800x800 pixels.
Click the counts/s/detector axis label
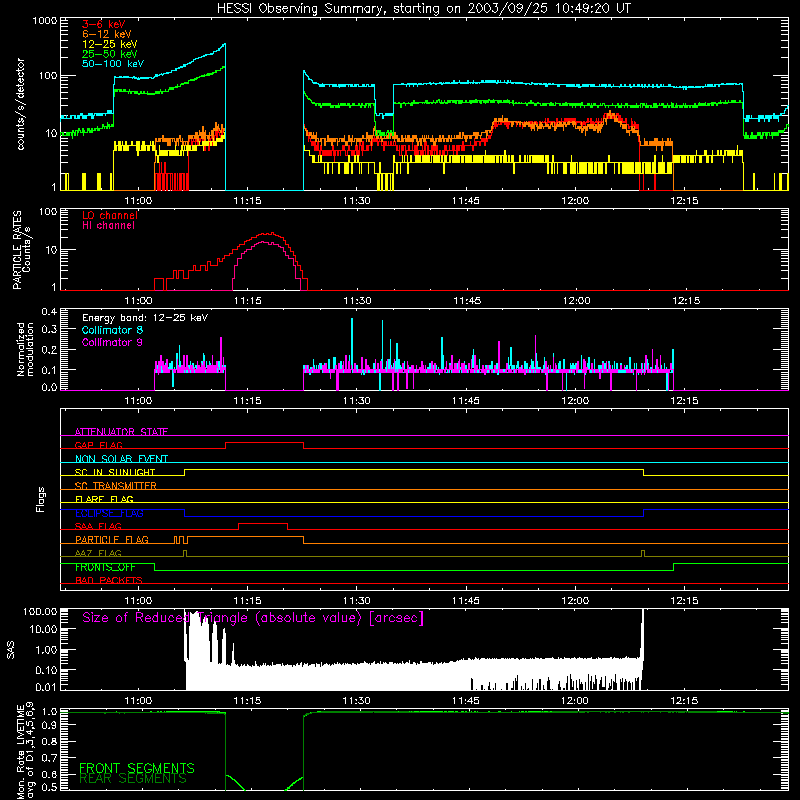click(x=20, y=104)
